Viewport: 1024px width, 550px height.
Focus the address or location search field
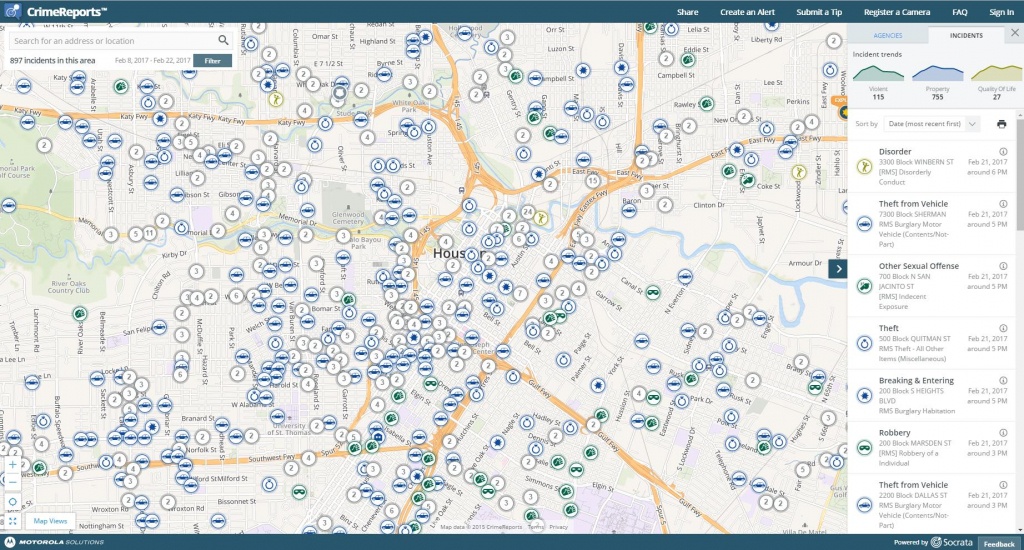click(112, 41)
